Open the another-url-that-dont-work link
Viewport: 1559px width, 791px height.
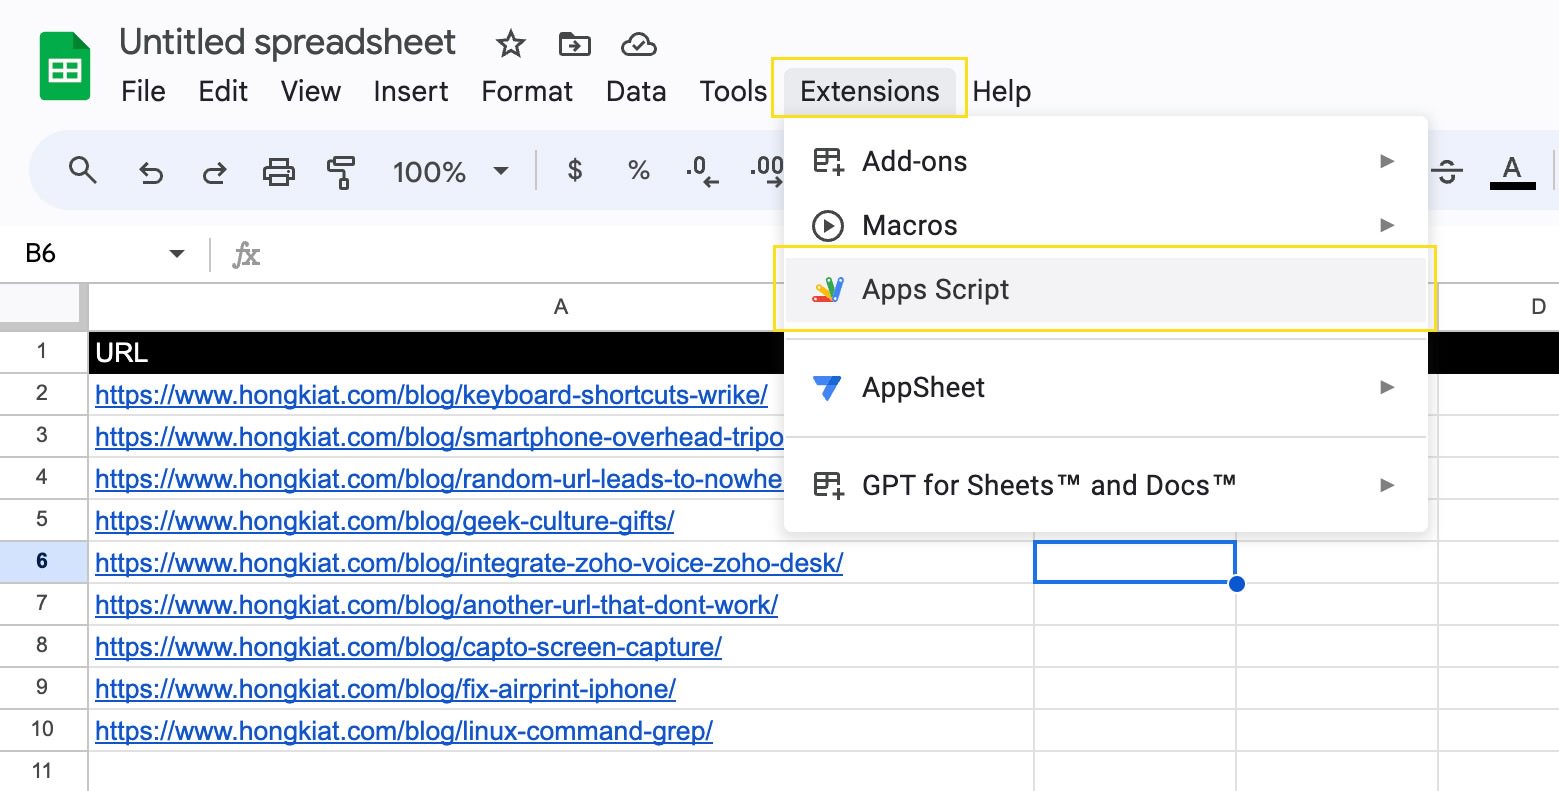coord(436,605)
